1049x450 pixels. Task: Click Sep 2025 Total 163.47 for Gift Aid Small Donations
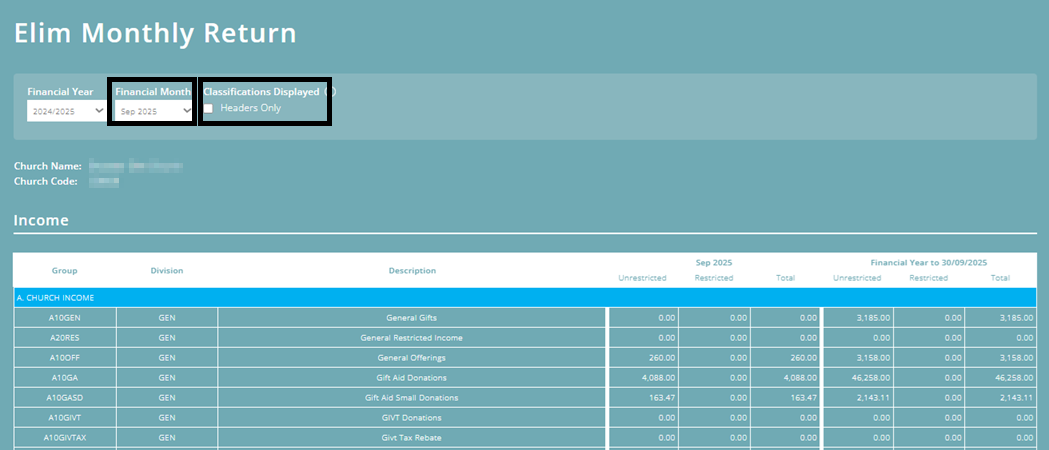pyautogui.click(x=802, y=398)
